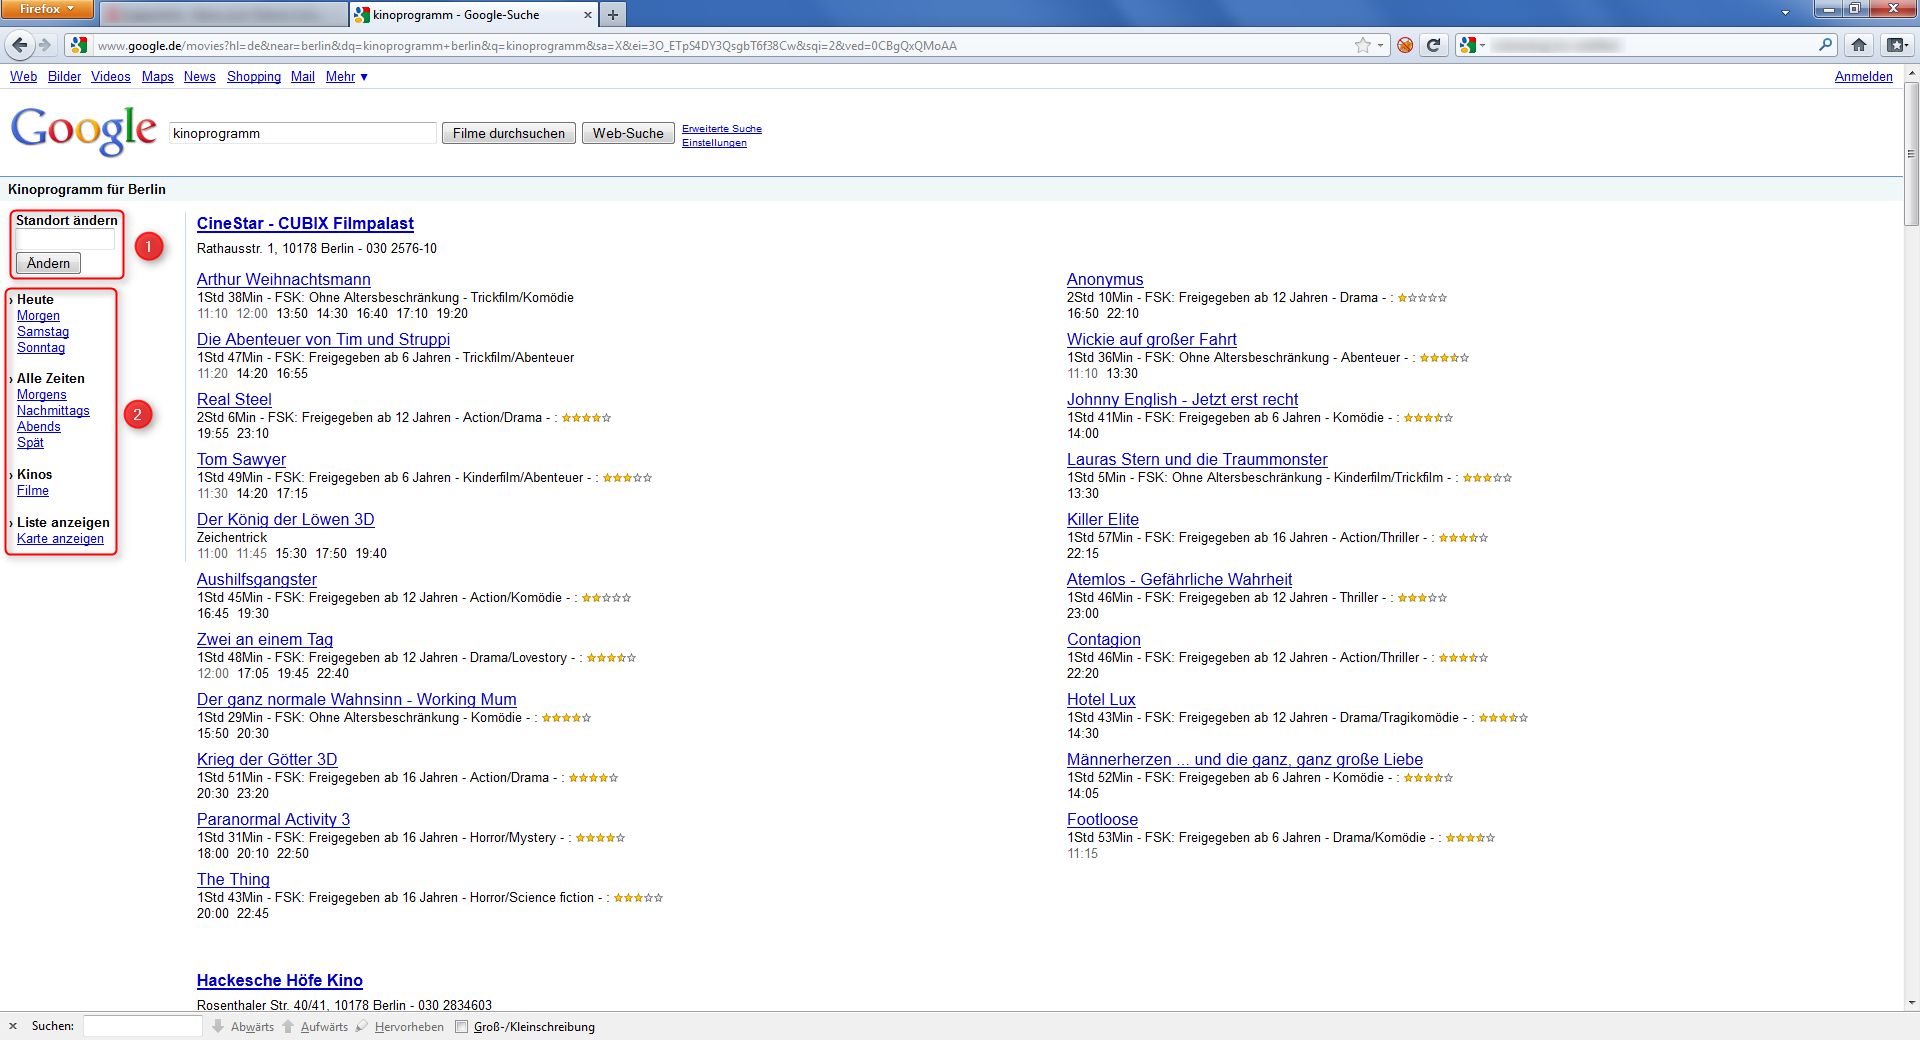Screen dimensions: 1920x1040
Task: Click the search bar magnifier icon
Action: click(x=1825, y=45)
